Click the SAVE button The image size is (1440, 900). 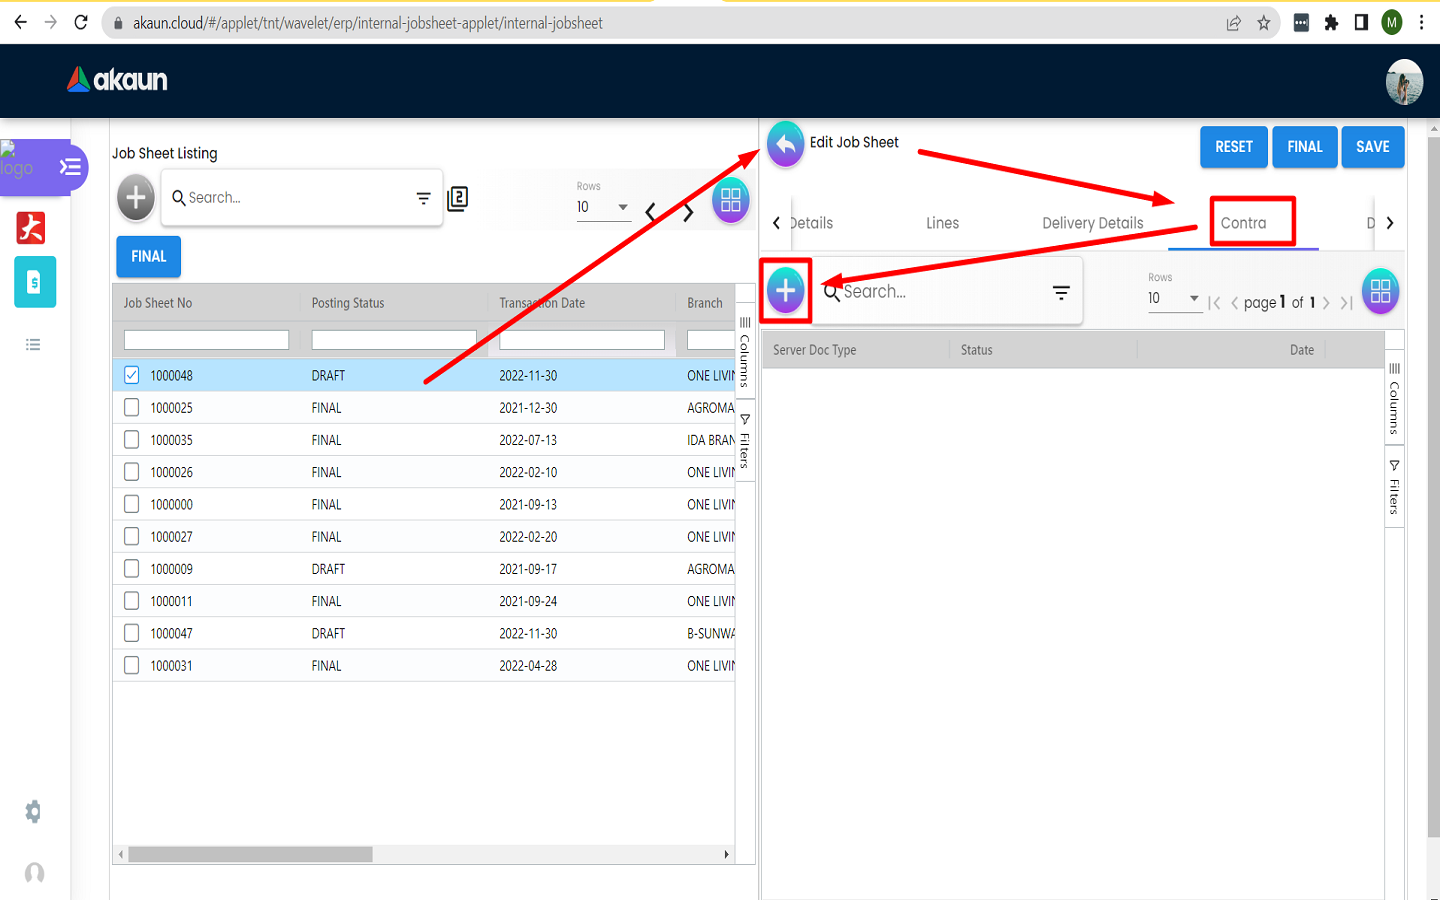tap(1372, 147)
